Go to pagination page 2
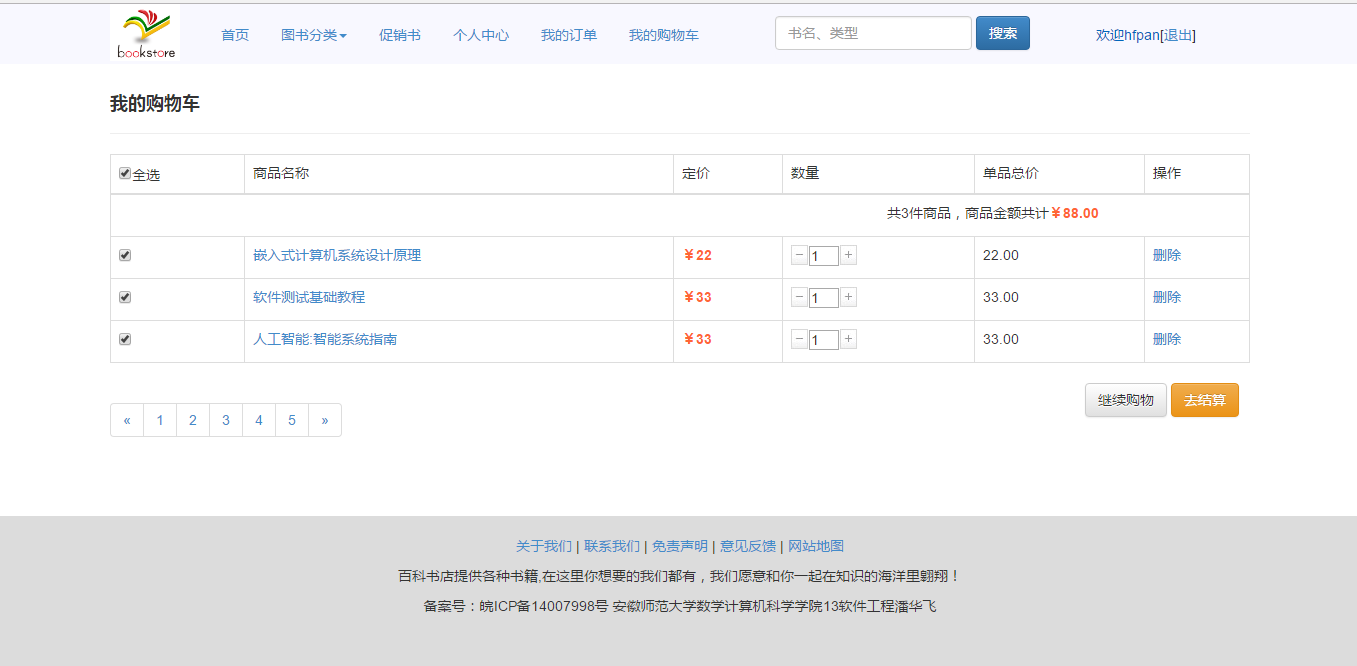1357x666 pixels. (193, 420)
